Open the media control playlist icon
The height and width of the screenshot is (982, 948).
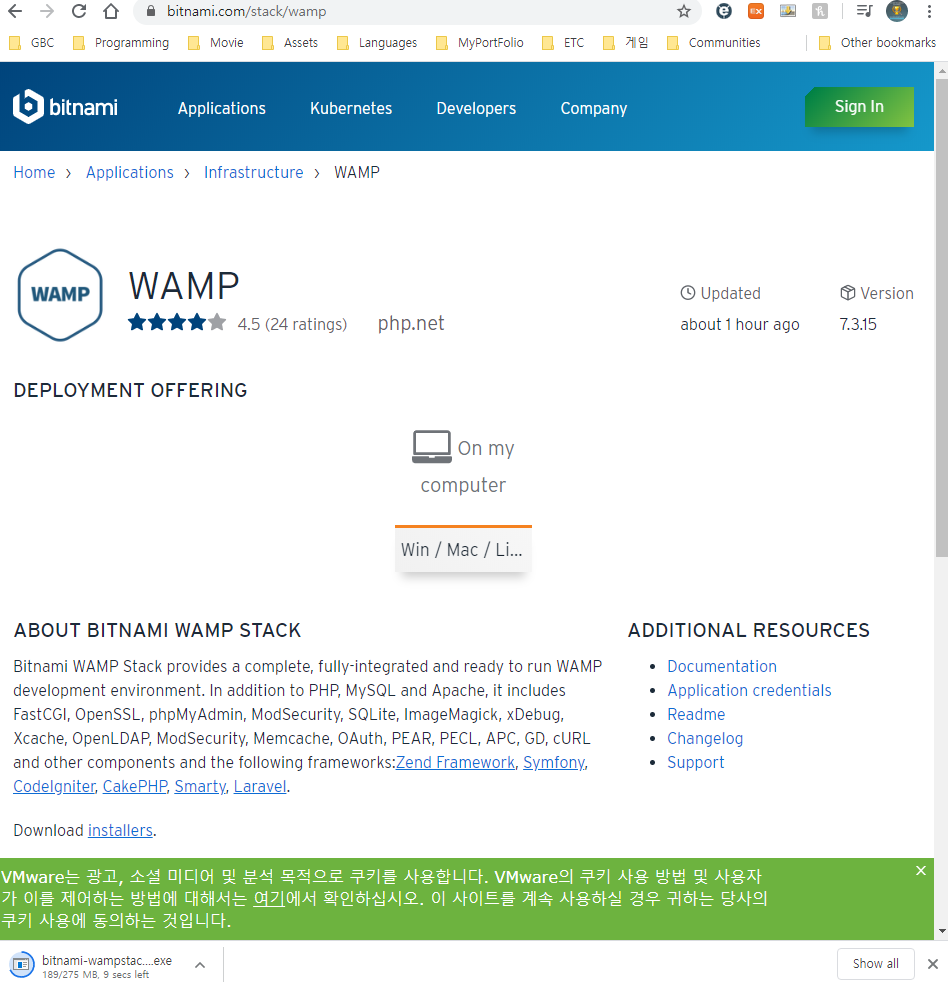point(864,11)
